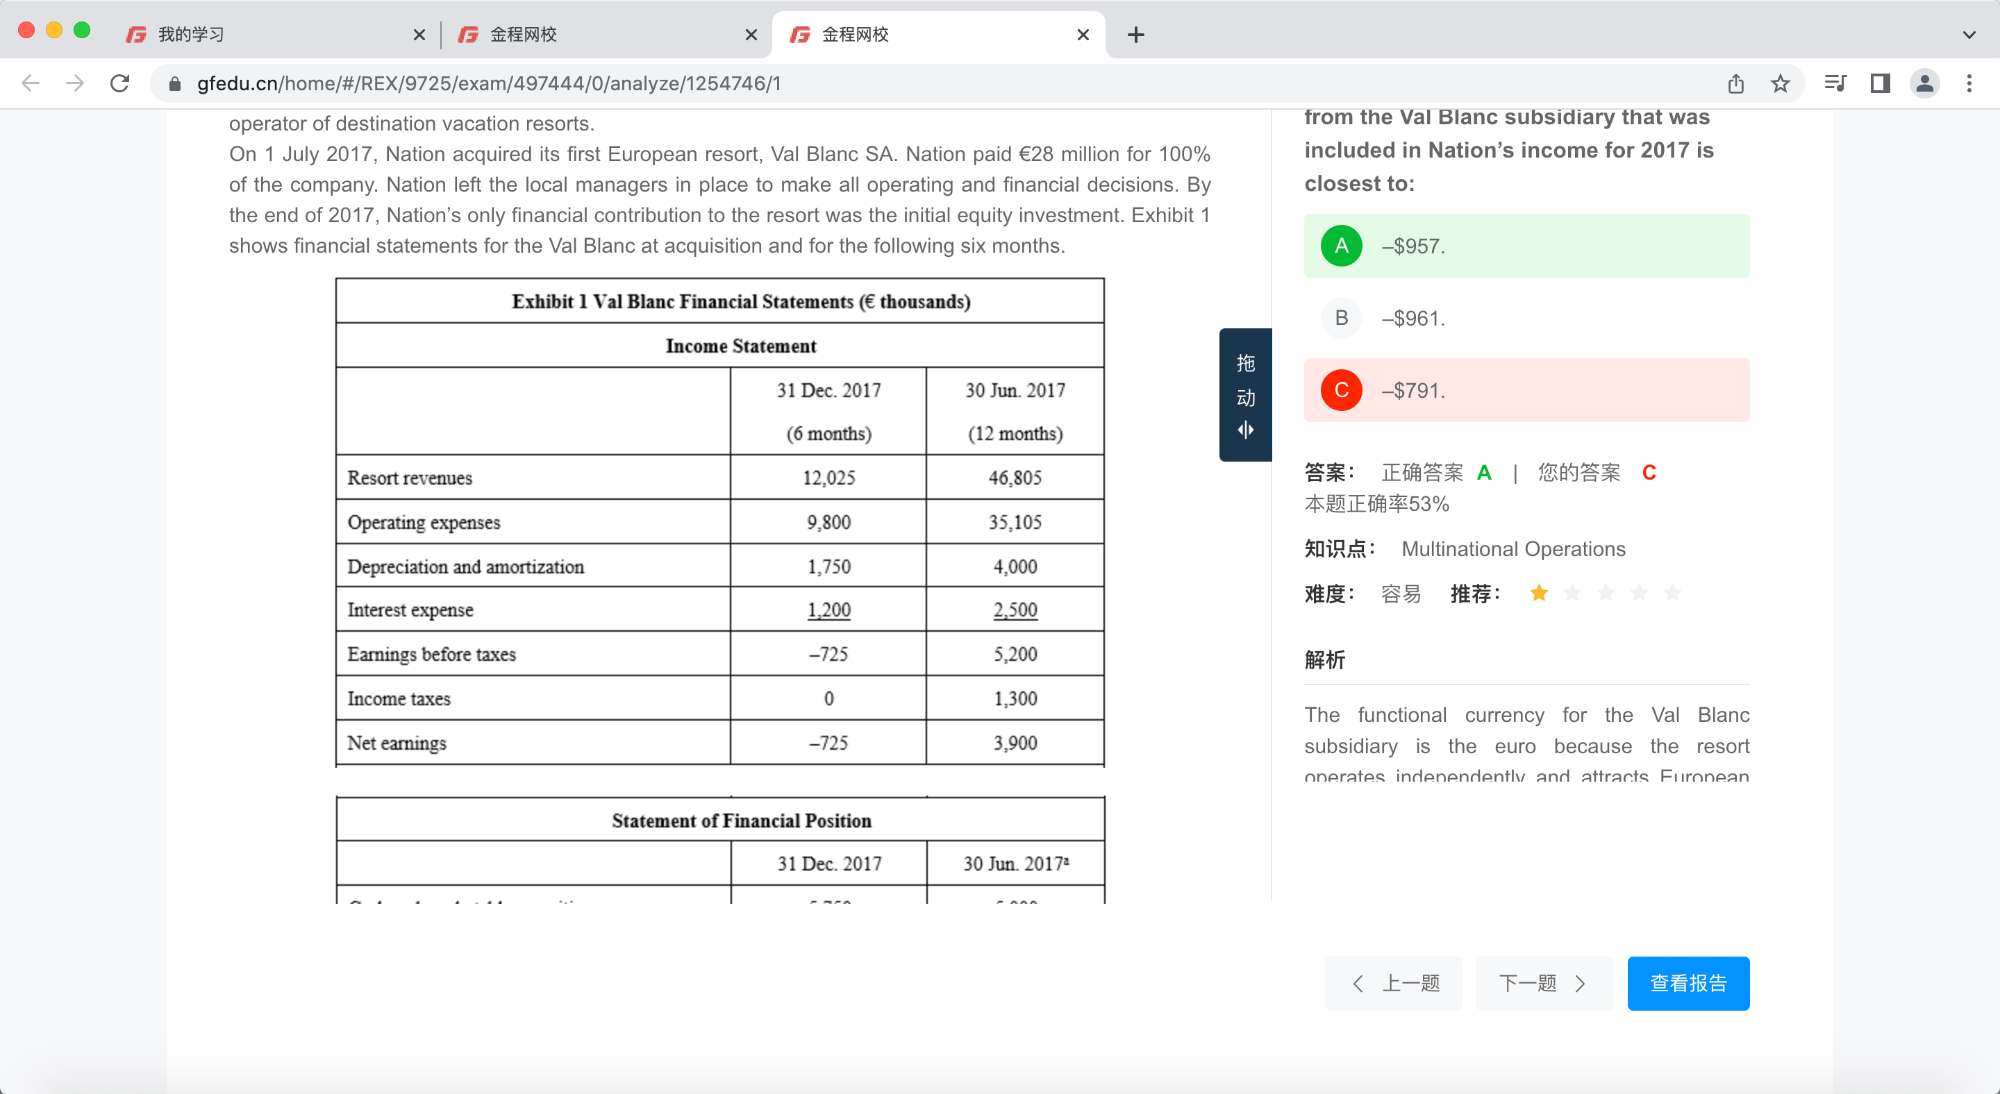Go to next question 下一题
Screen dimensions: 2000x1094
tap(1543, 983)
